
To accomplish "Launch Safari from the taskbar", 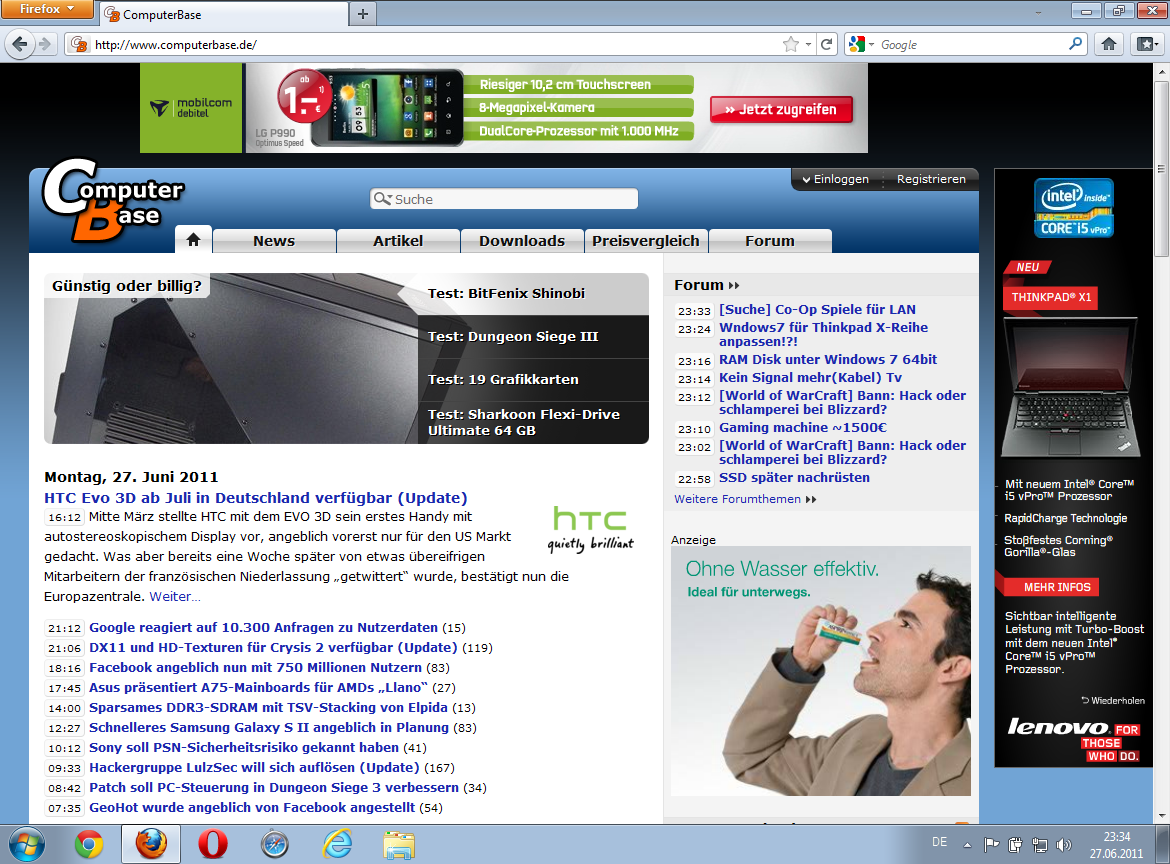I will click(275, 845).
